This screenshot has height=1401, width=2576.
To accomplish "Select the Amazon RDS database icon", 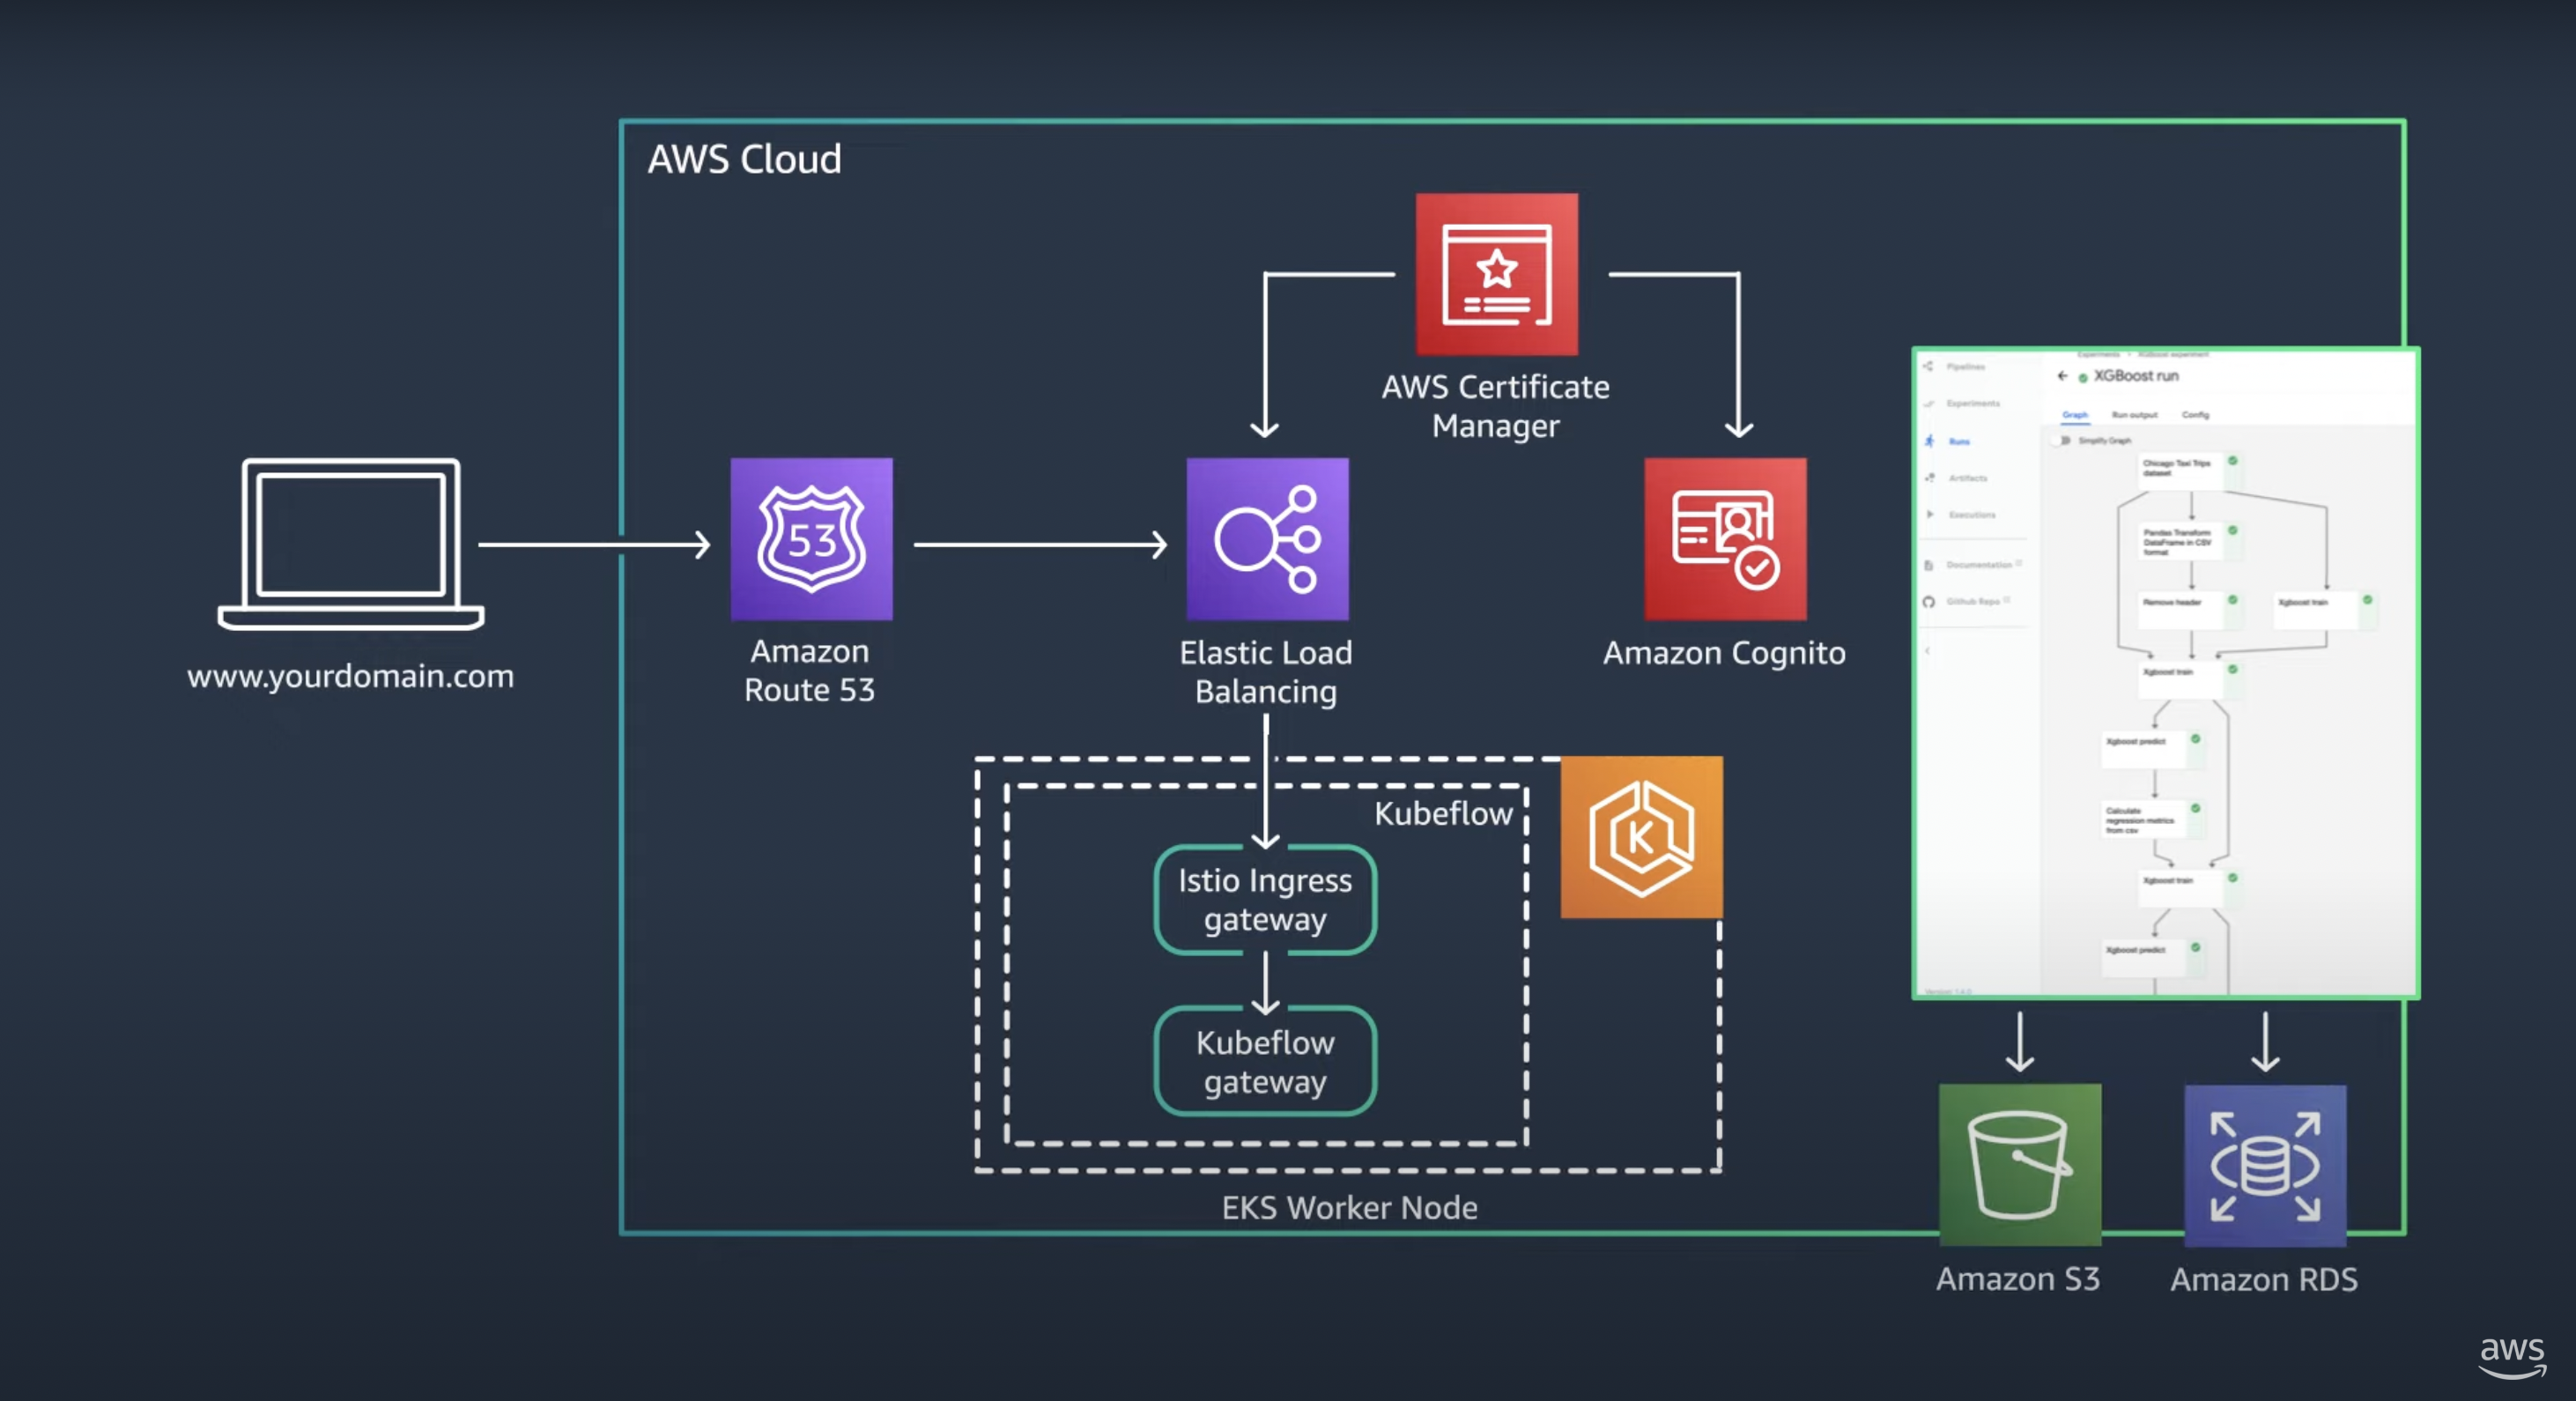I will [2265, 1165].
